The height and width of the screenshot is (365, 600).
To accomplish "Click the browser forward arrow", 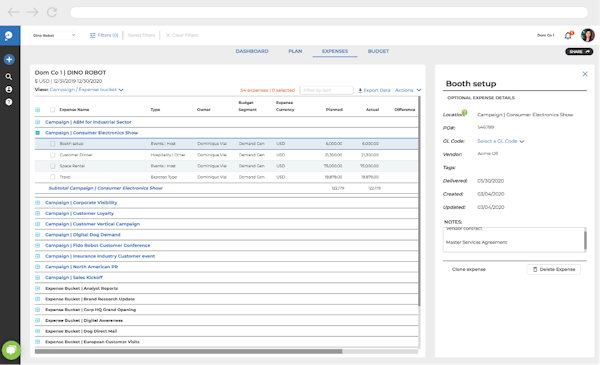I will pos(33,12).
